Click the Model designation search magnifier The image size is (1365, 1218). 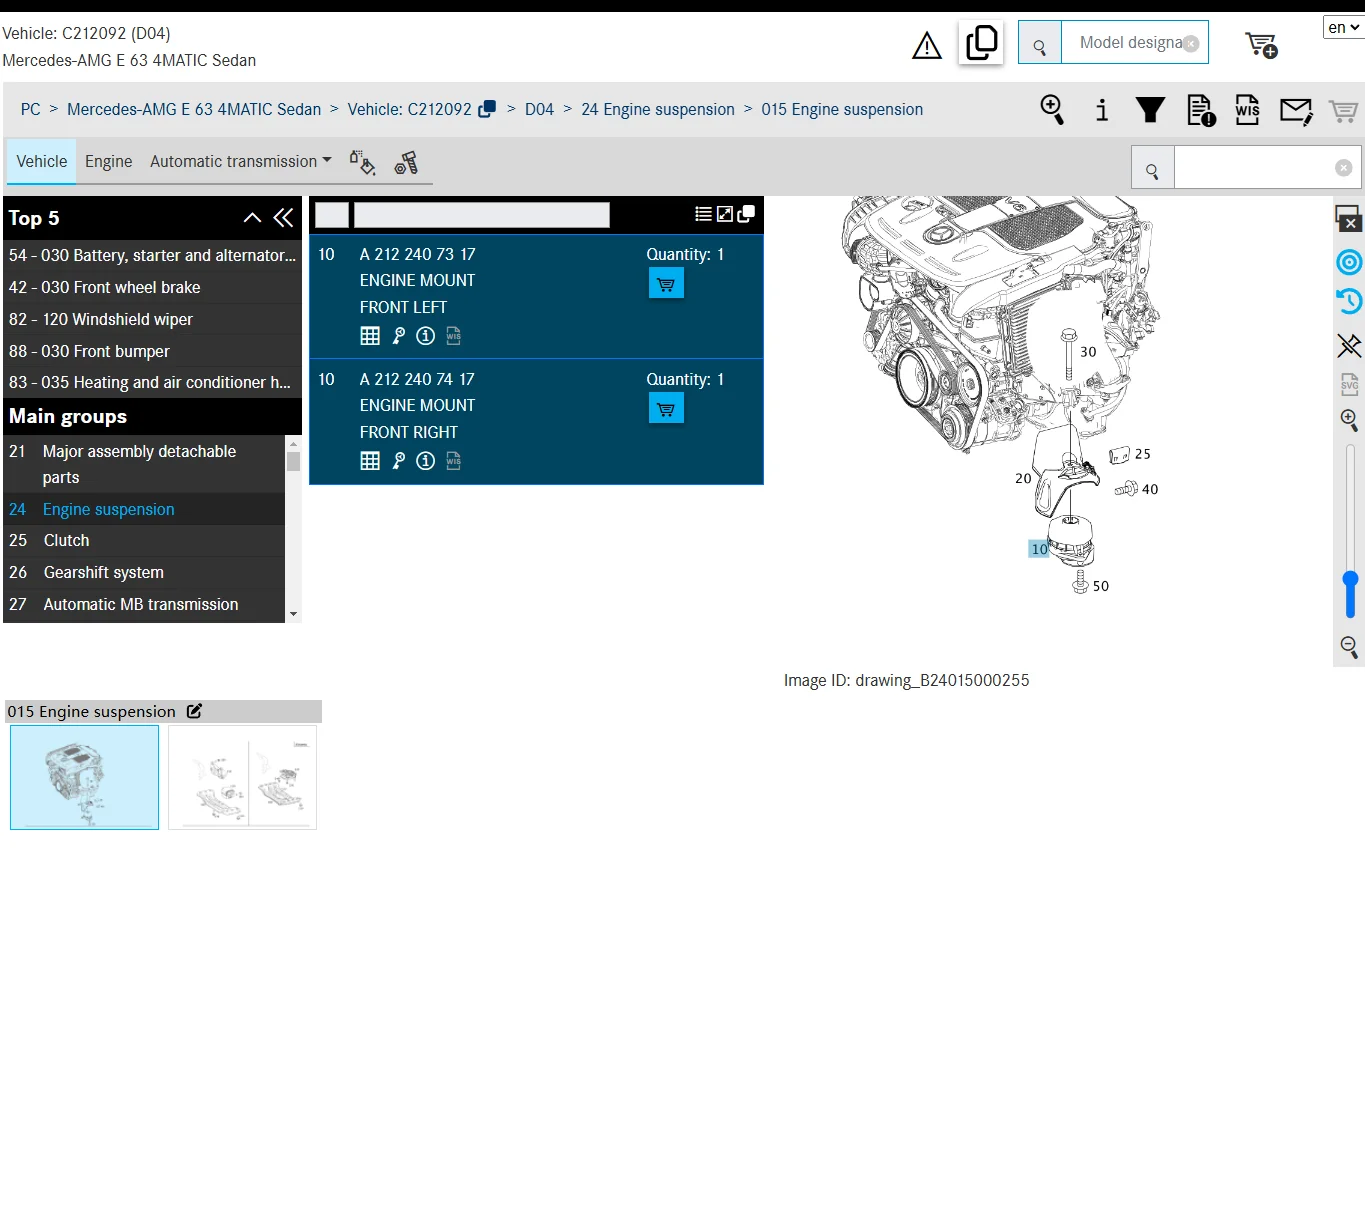coord(1040,43)
